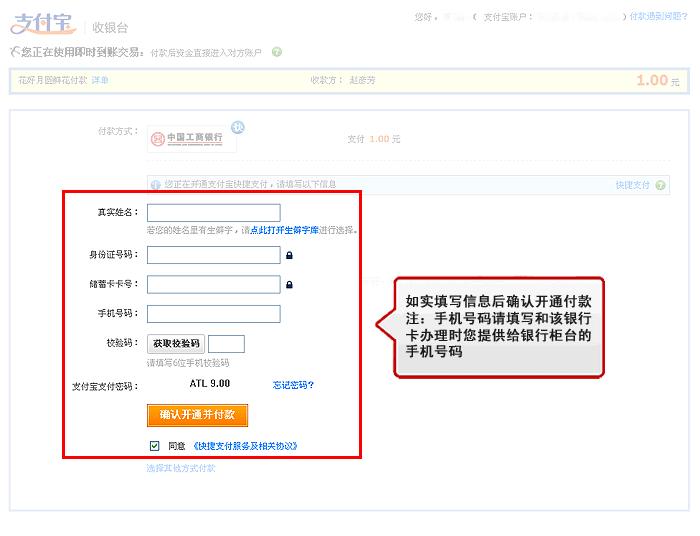
Task: Toggle 同意 agreement checkbox
Action: [x=154, y=446]
